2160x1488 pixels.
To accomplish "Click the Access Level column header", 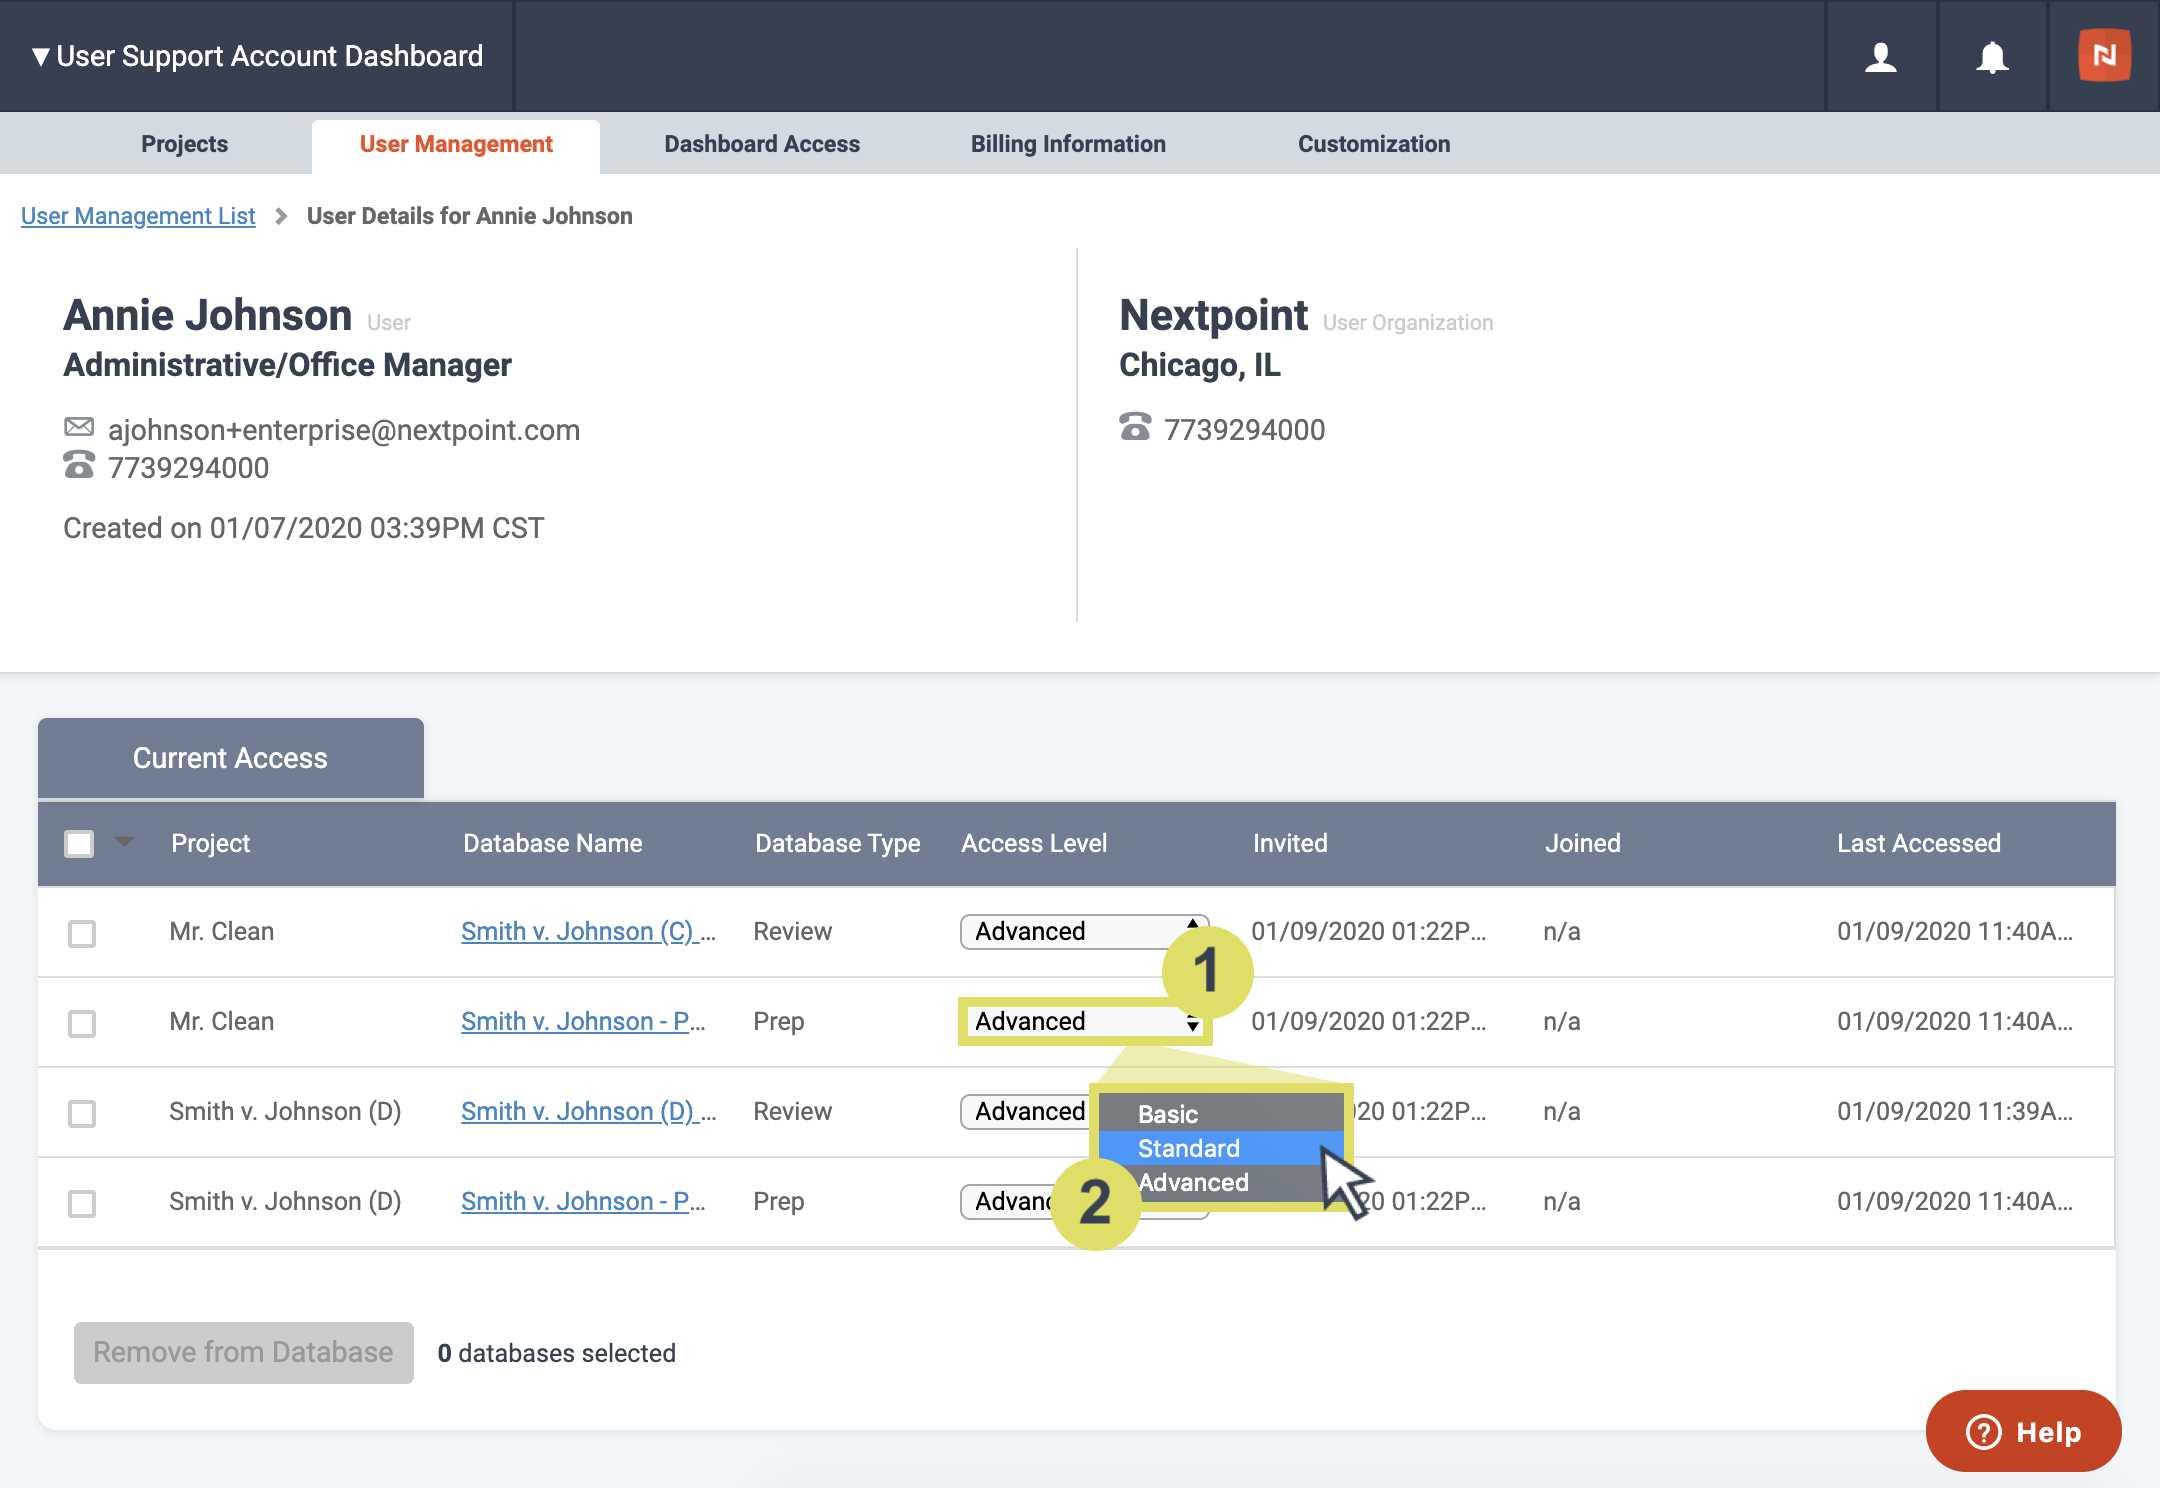I will 1034,843.
